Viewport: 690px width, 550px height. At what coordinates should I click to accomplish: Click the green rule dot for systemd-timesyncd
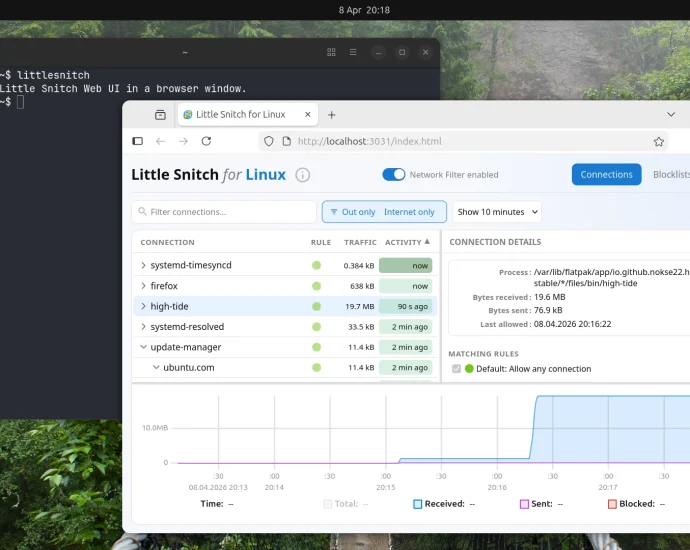316,265
